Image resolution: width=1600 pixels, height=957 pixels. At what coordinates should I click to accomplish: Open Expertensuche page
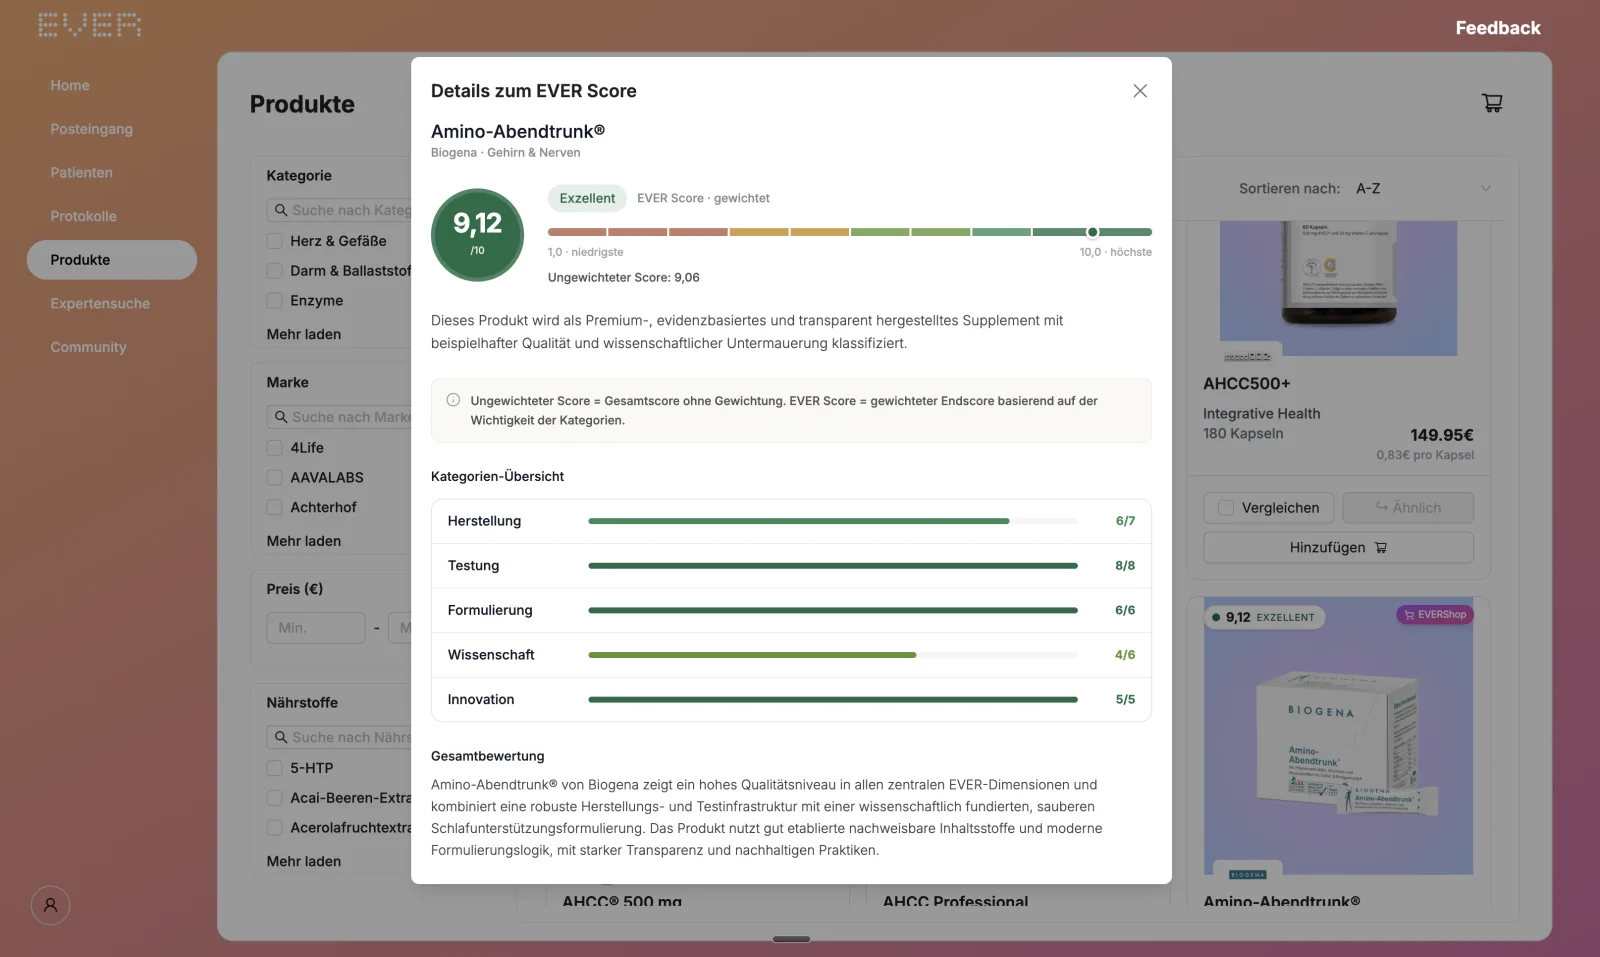pyautogui.click(x=100, y=304)
